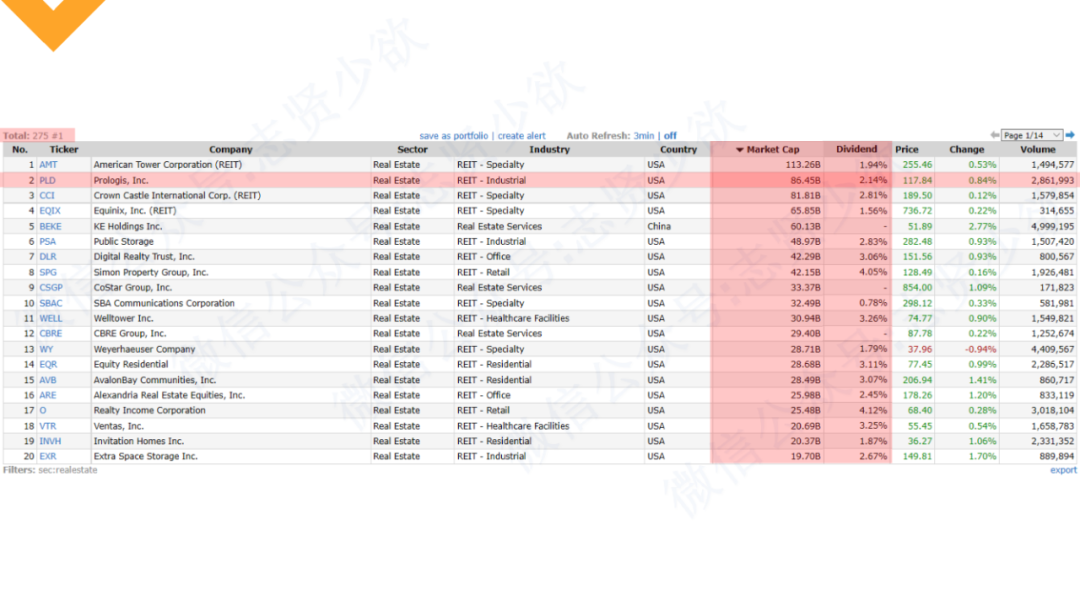
Task: Open the EXR ticker link
Action: [x=48, y=457]
